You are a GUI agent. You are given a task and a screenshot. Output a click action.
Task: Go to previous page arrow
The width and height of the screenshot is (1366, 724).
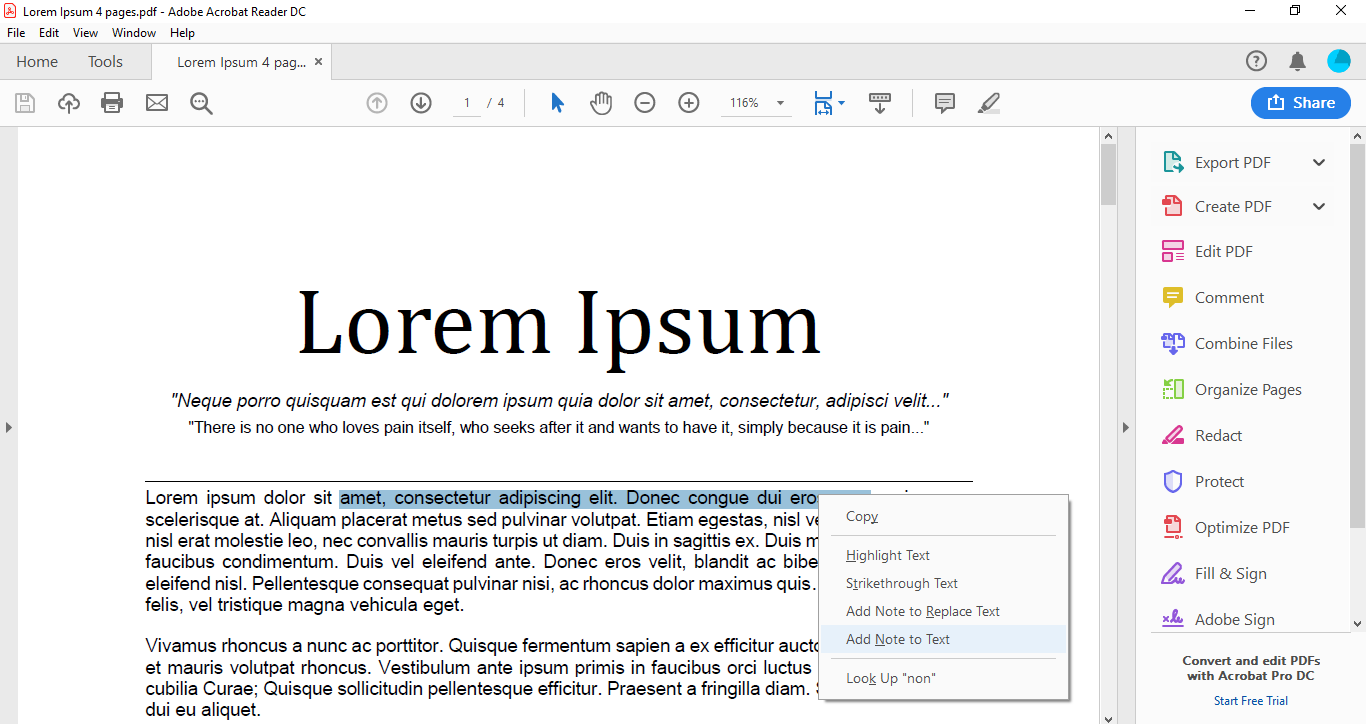pyautogui.click(x=377, y=103)
